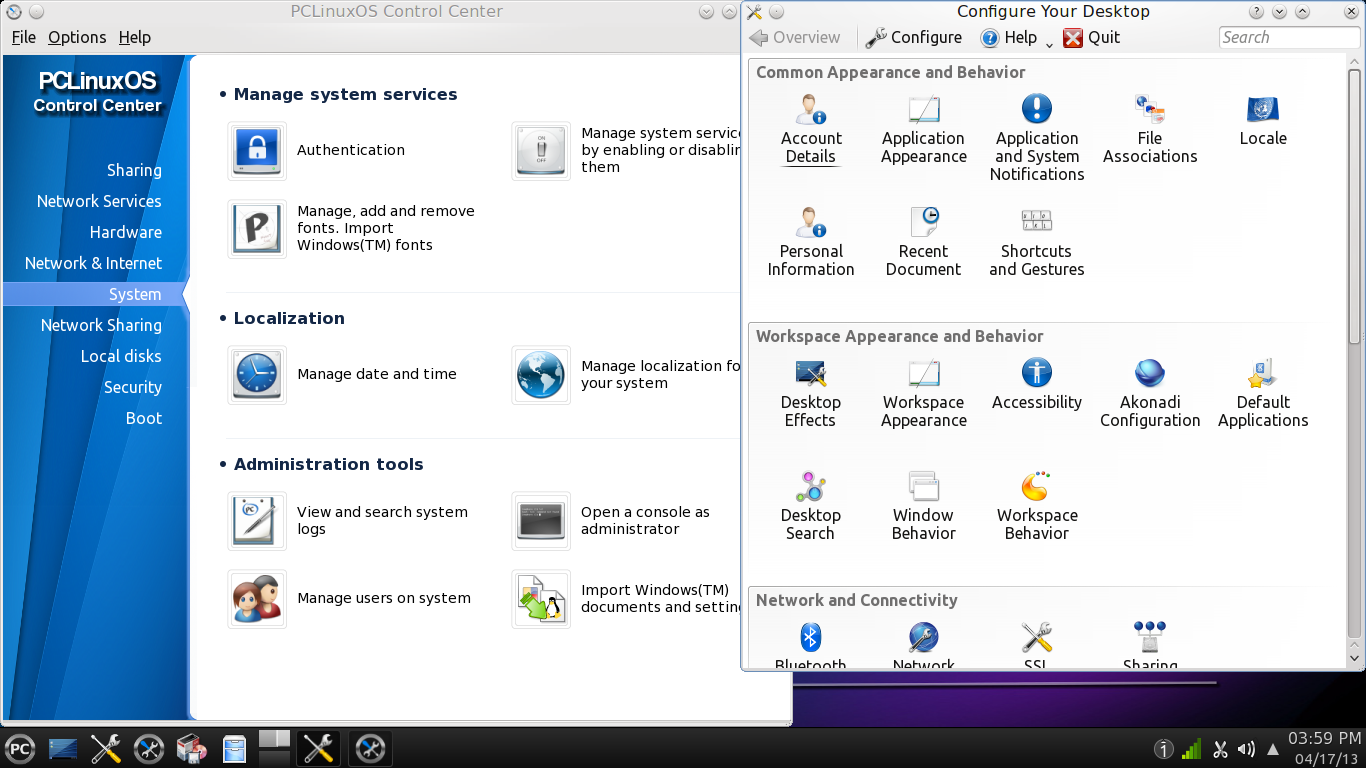This screenshot has height=768, width=1366.
Task: Open Shortcuts and Gestures settings
Action: 1037,242
